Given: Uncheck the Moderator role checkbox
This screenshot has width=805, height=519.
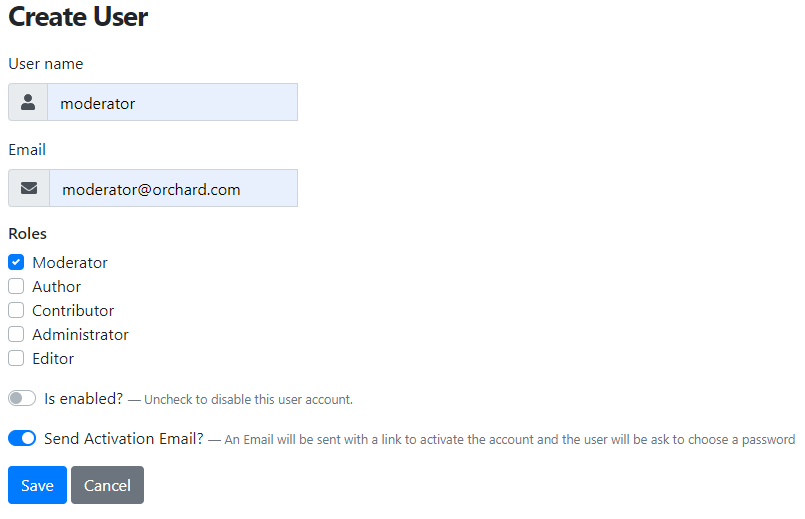Looking at the screenshot, I should [x=16, y=262].
